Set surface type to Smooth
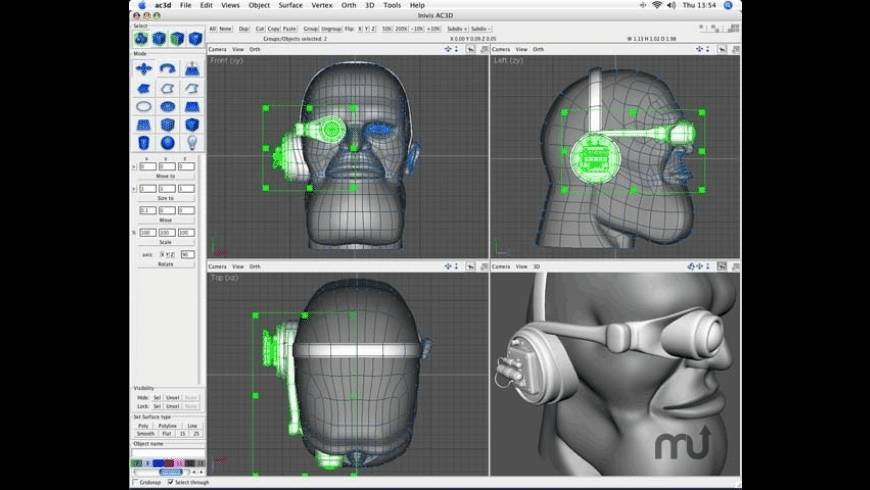This screenshot has width=870, height=490. [145, 433]
